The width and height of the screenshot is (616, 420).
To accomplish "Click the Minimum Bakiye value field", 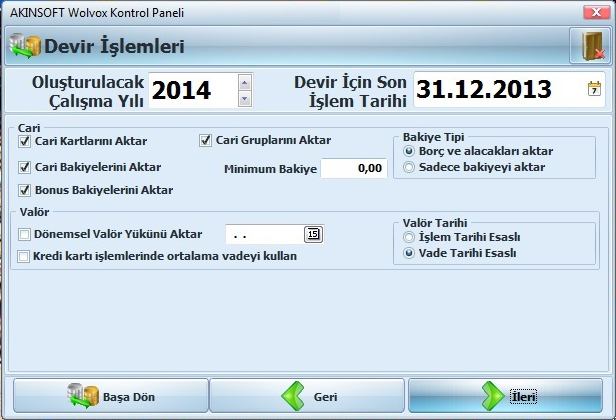I will coord(354,169).
